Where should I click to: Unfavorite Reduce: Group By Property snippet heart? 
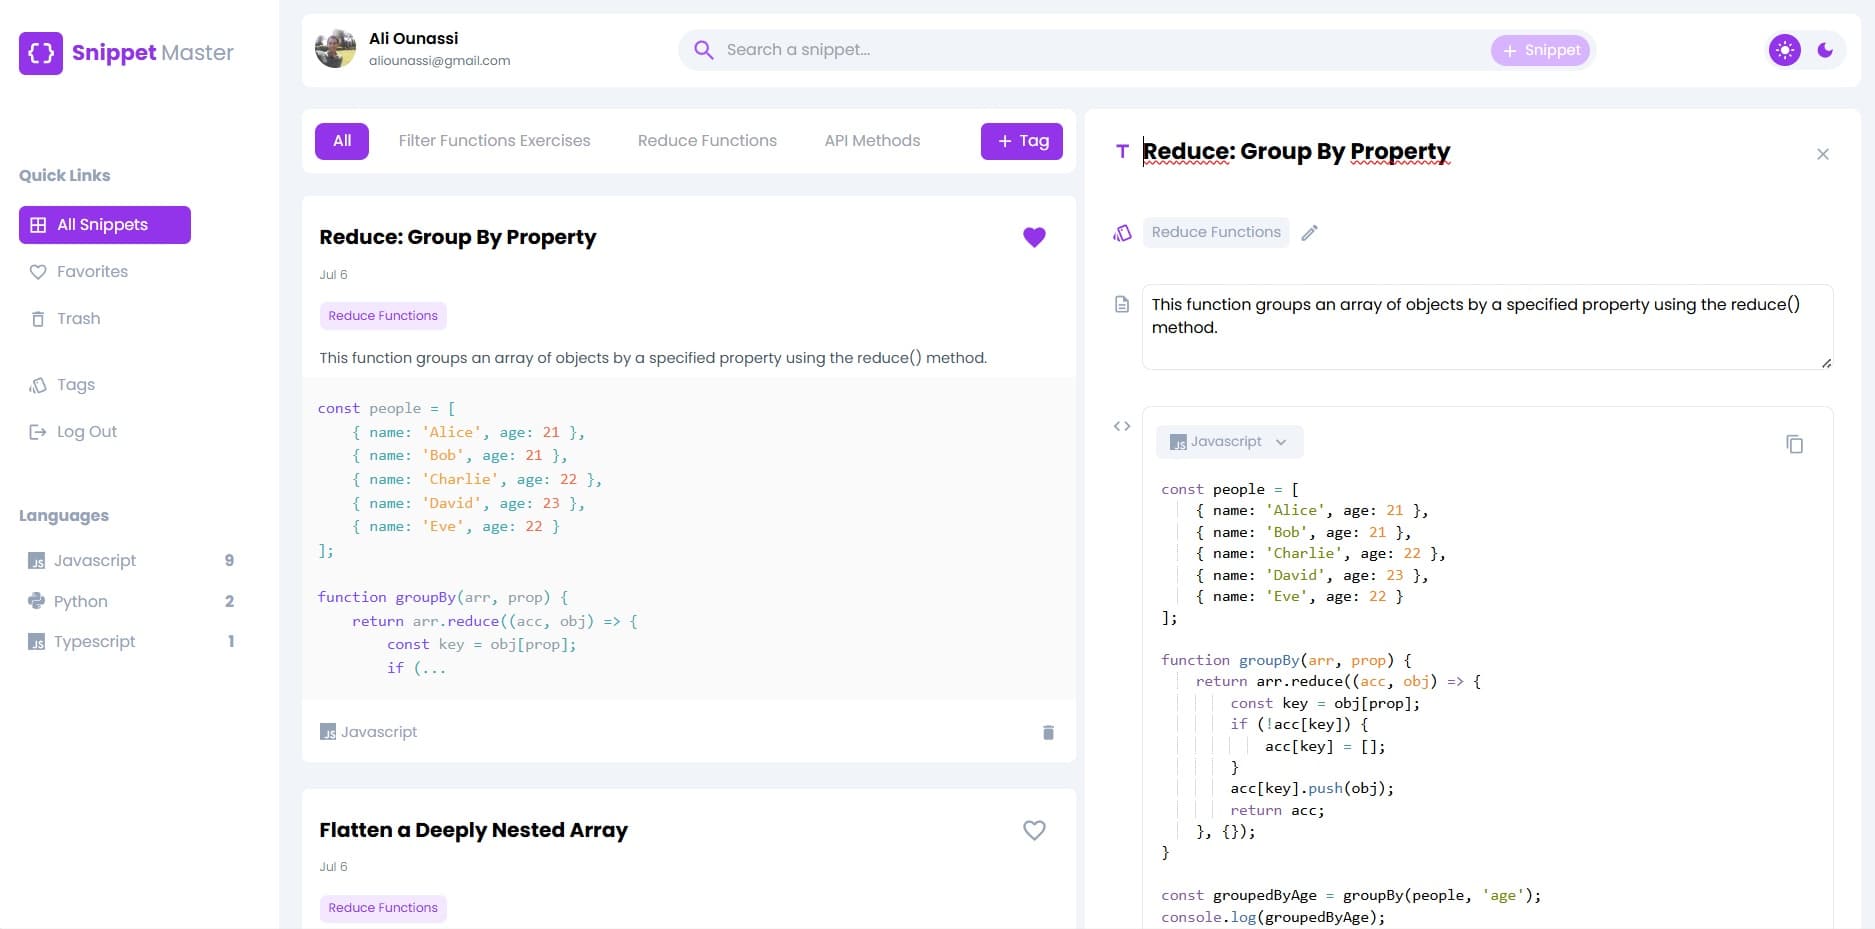(1034, 237)
